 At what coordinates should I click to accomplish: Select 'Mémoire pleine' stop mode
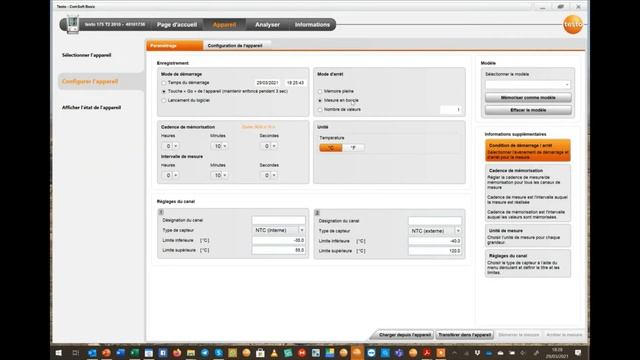coord(320,91)
